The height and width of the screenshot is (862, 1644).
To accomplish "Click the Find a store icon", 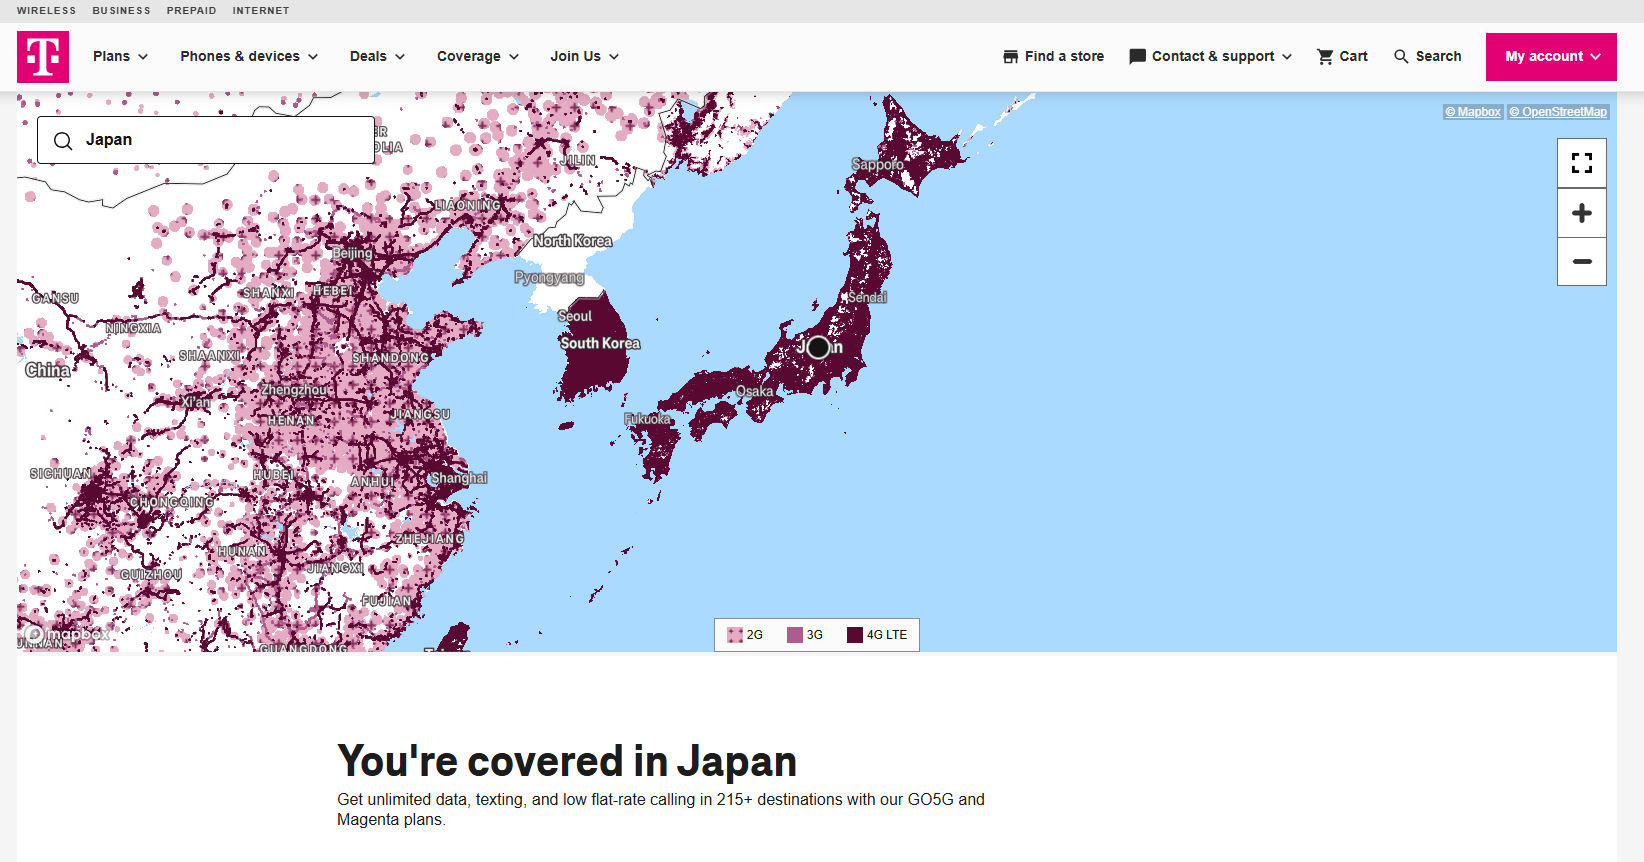I will coord(1010,57).
